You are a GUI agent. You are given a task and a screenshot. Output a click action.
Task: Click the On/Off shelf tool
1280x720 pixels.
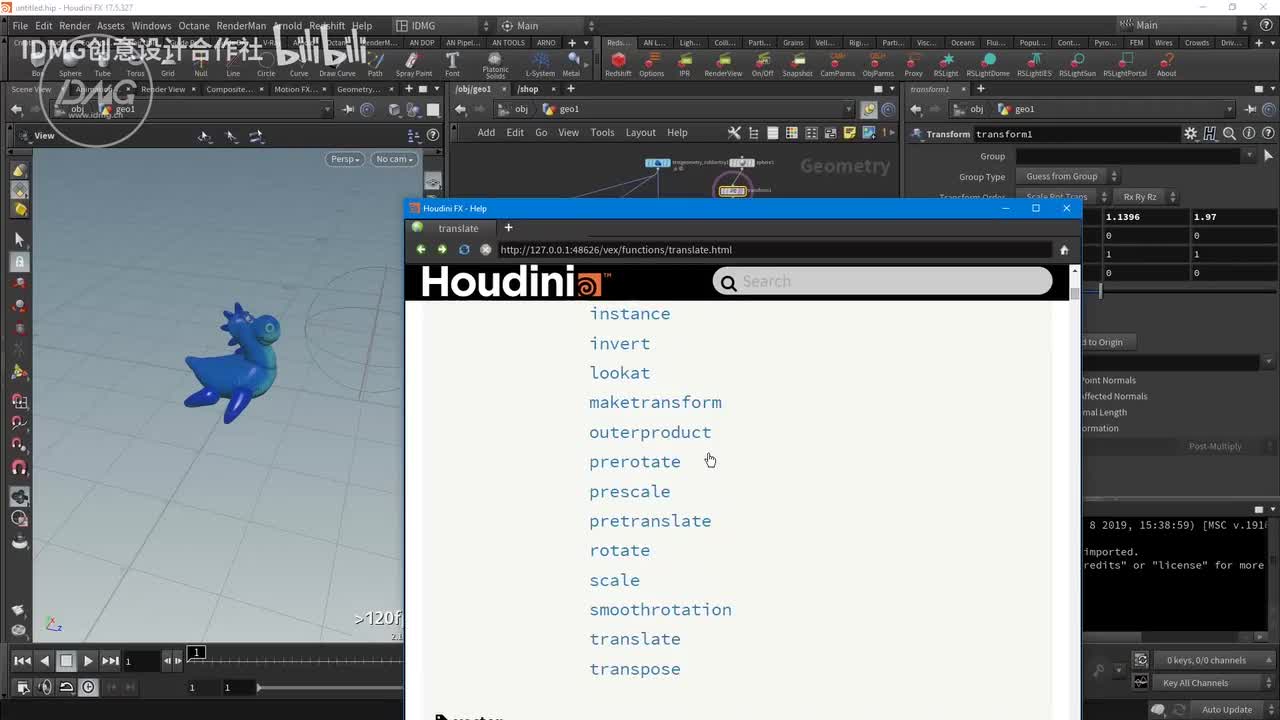(x=762, y=64)
